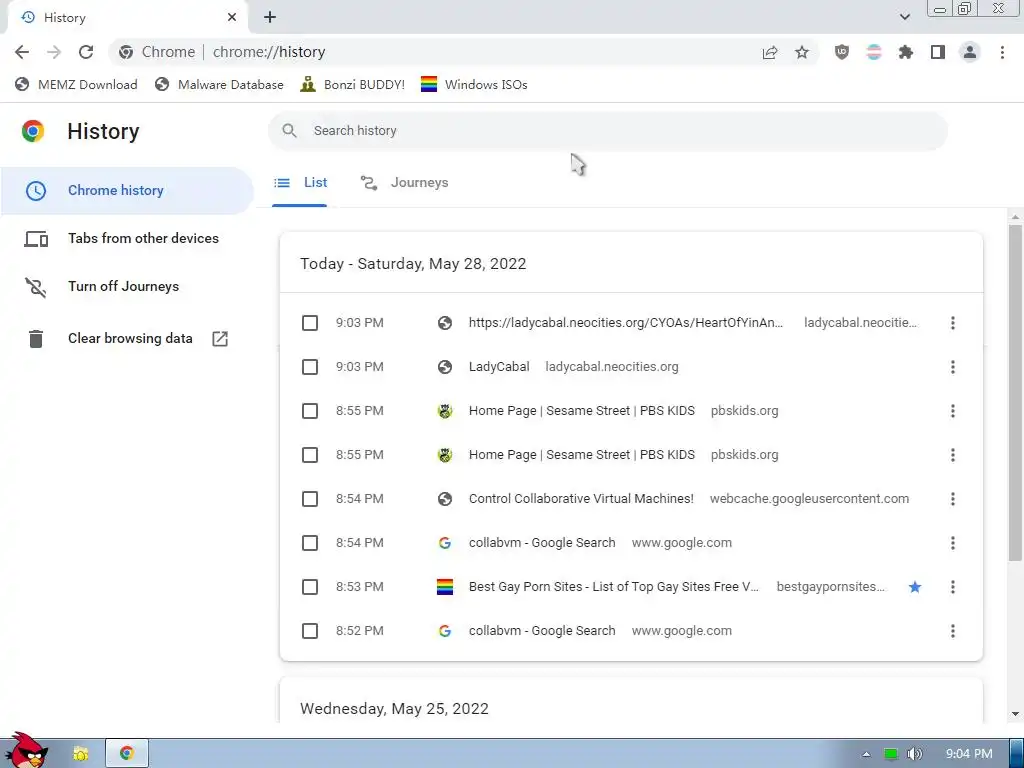Click the globe favicon of the LadyCabal entry
Image resolution: width=1024 pixels, height=768 pixels.
pyautogui.click(x=445, y=367)
